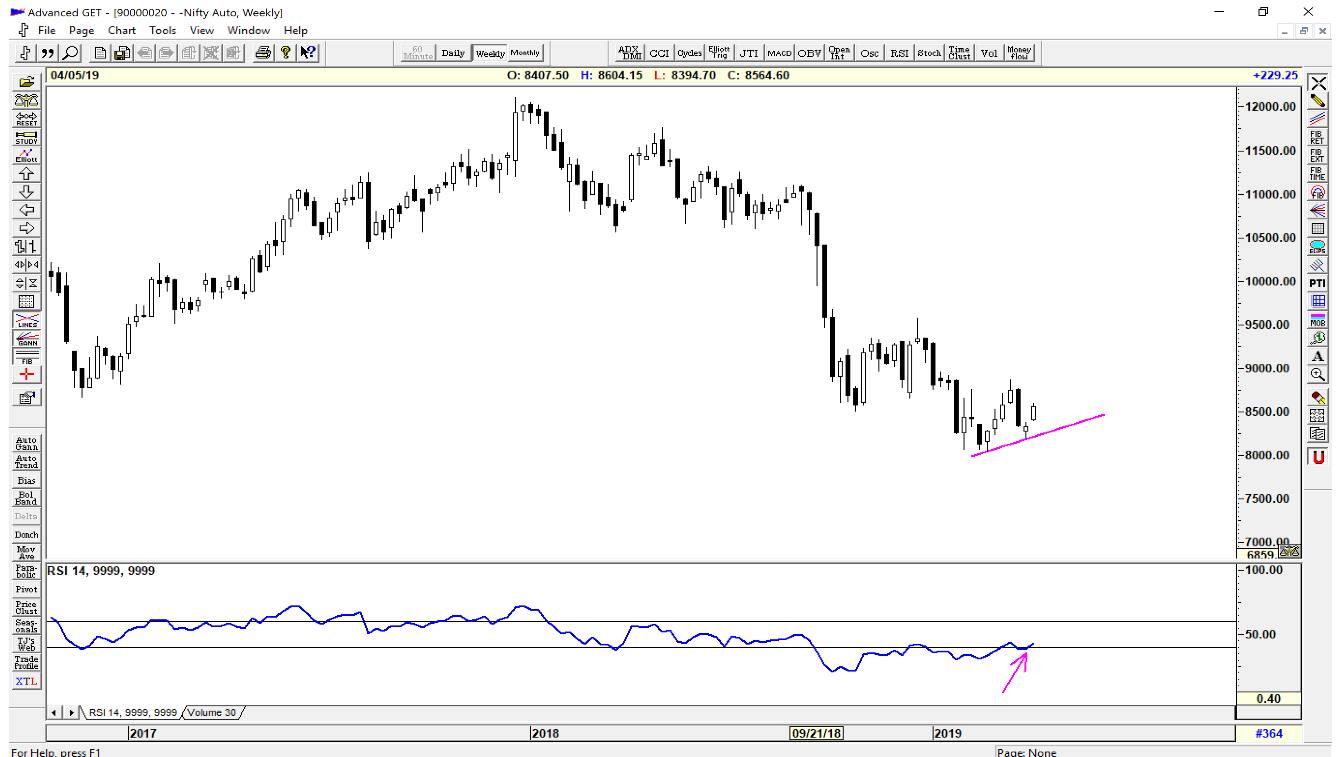The image size is (1337, 757).
Task: Open the Tools menu
Action: [x=163, y=31]
